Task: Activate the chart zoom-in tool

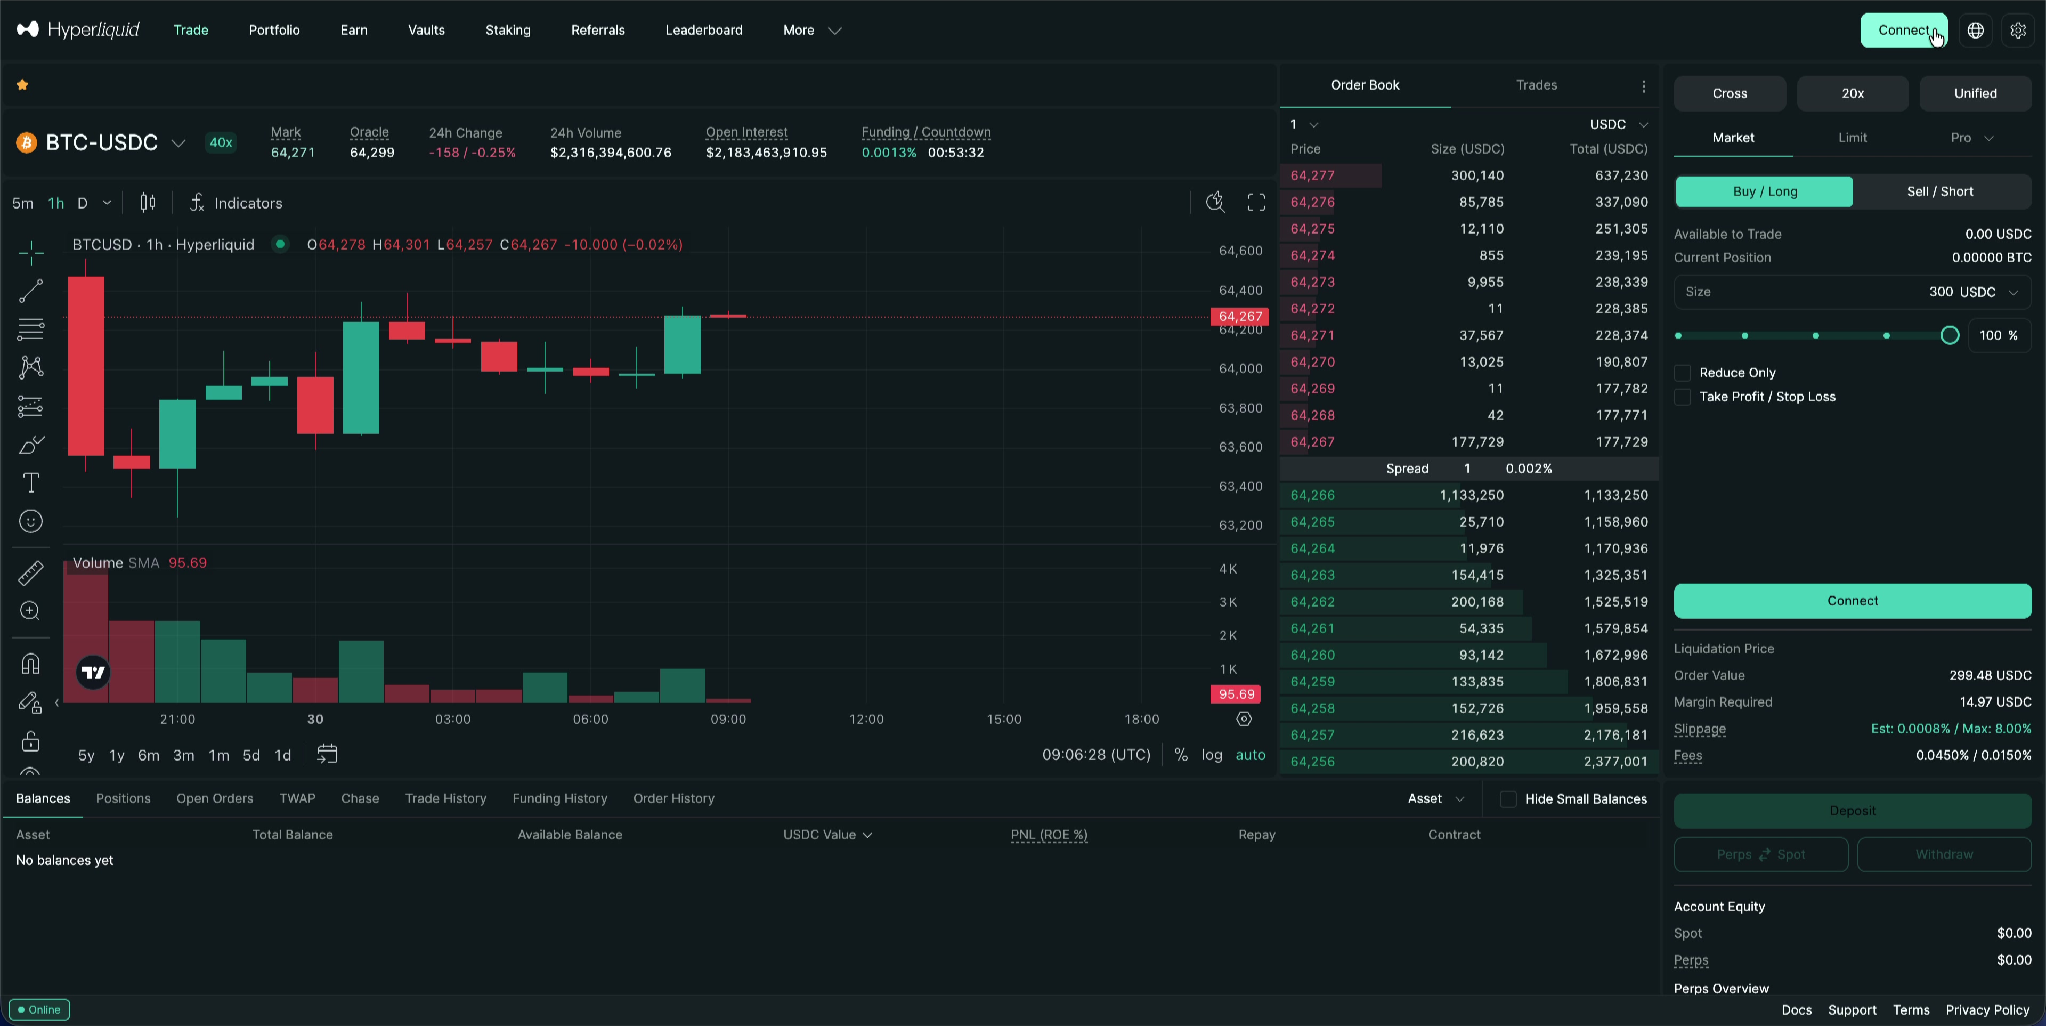Action: click(x=31, y=611)
